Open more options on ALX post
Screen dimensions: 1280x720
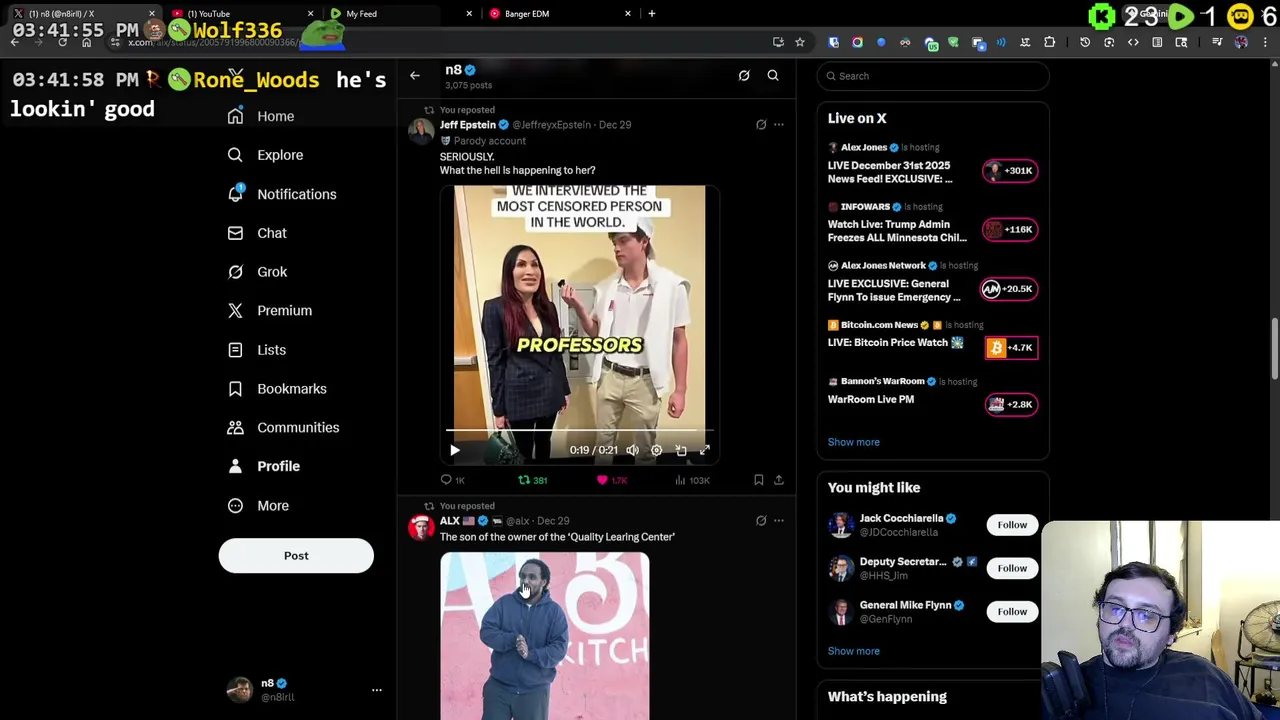pyautogui.click(x=779, y=521)
